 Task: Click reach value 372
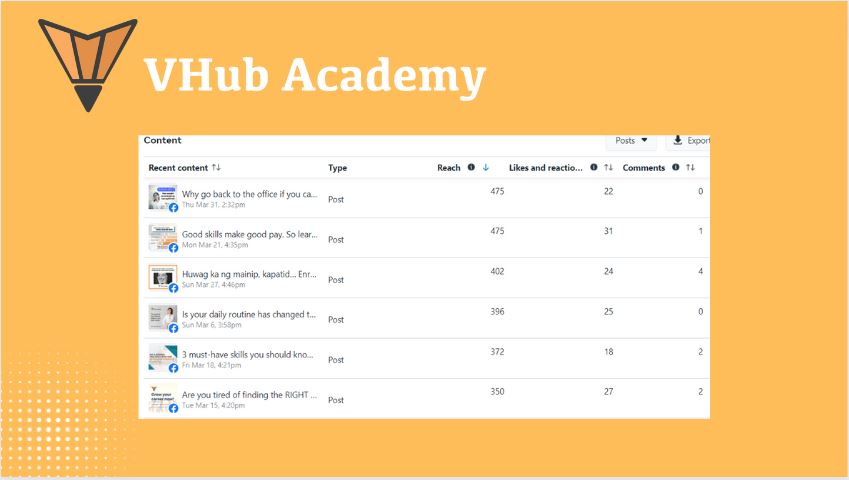497,352
